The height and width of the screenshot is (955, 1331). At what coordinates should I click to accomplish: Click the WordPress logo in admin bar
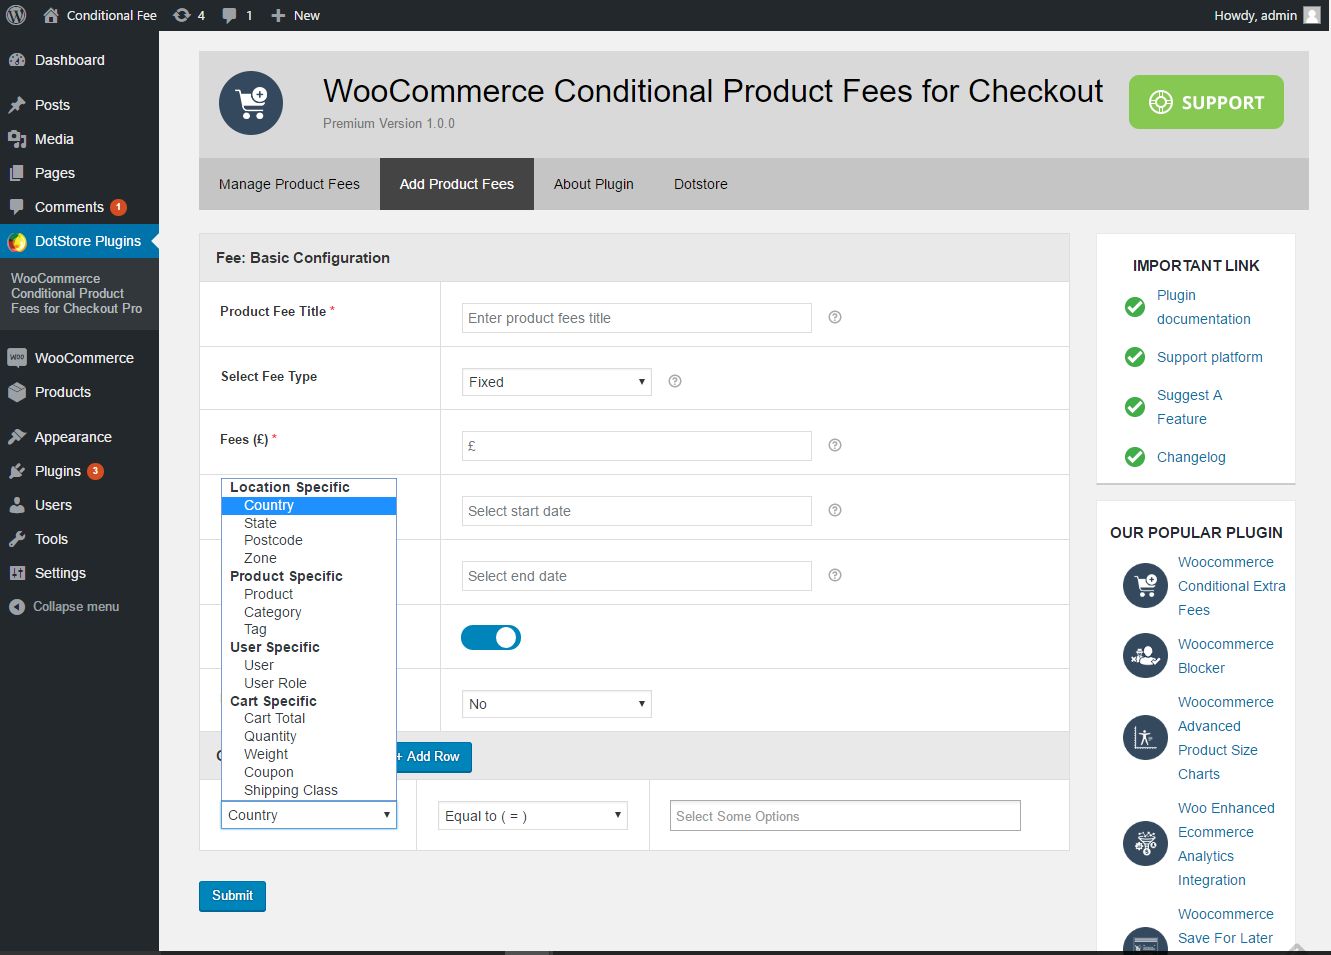[16, 15]
